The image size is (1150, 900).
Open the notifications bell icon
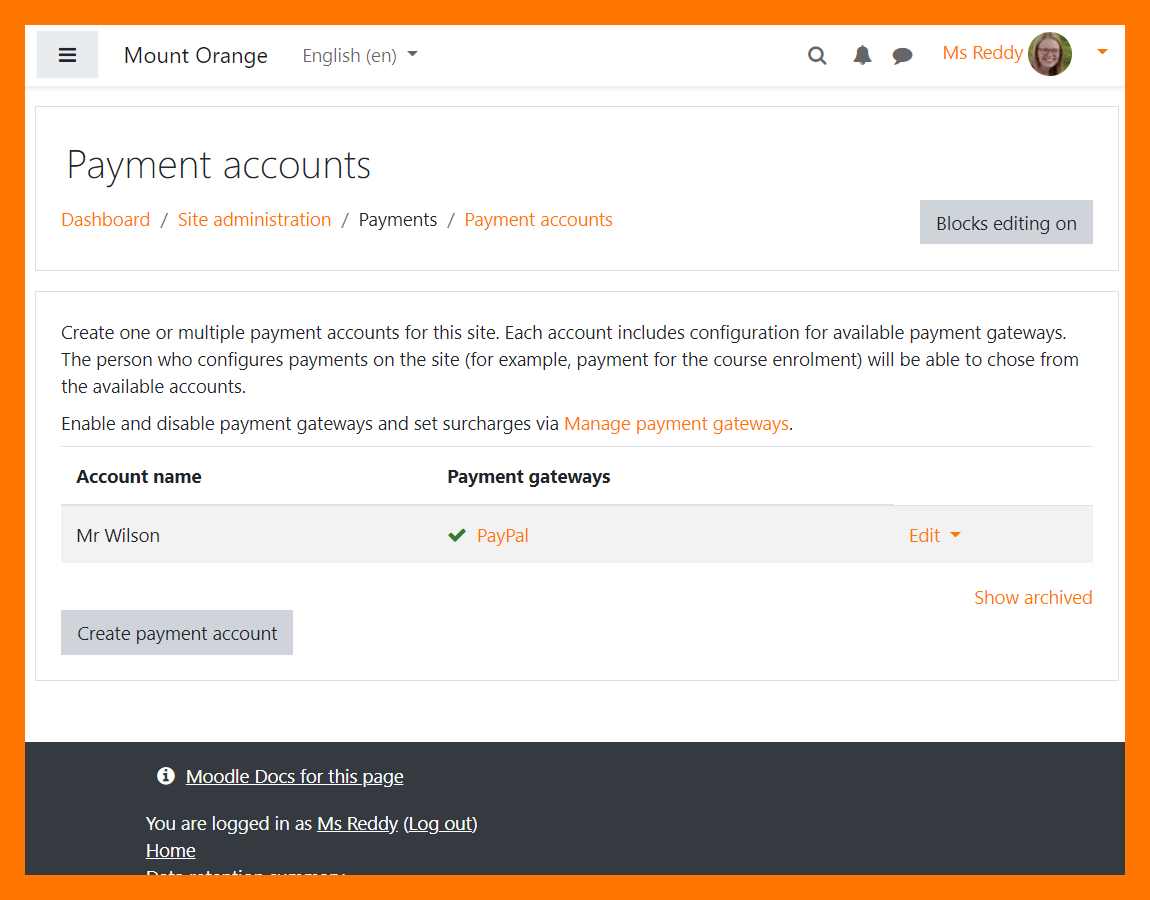[862, 56]
